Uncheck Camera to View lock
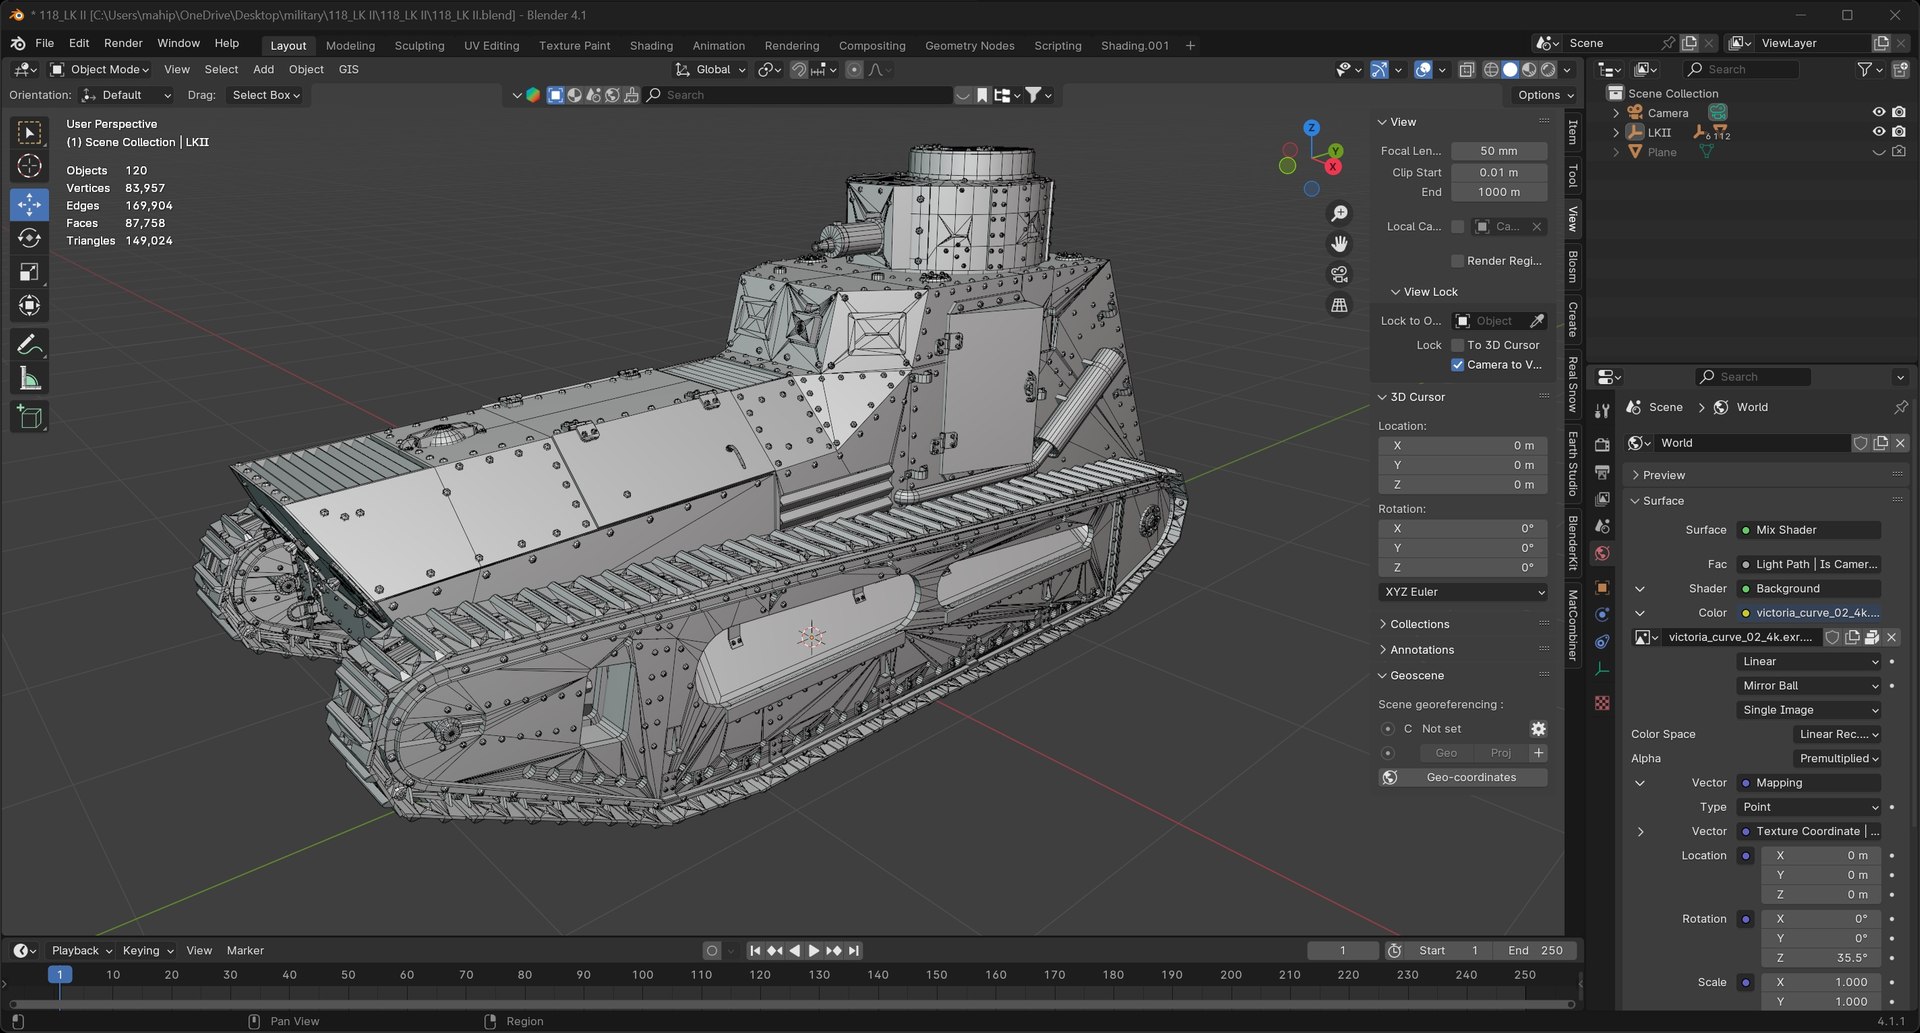Screen dimensions: 1920x1033 [x=1457, y=365]
